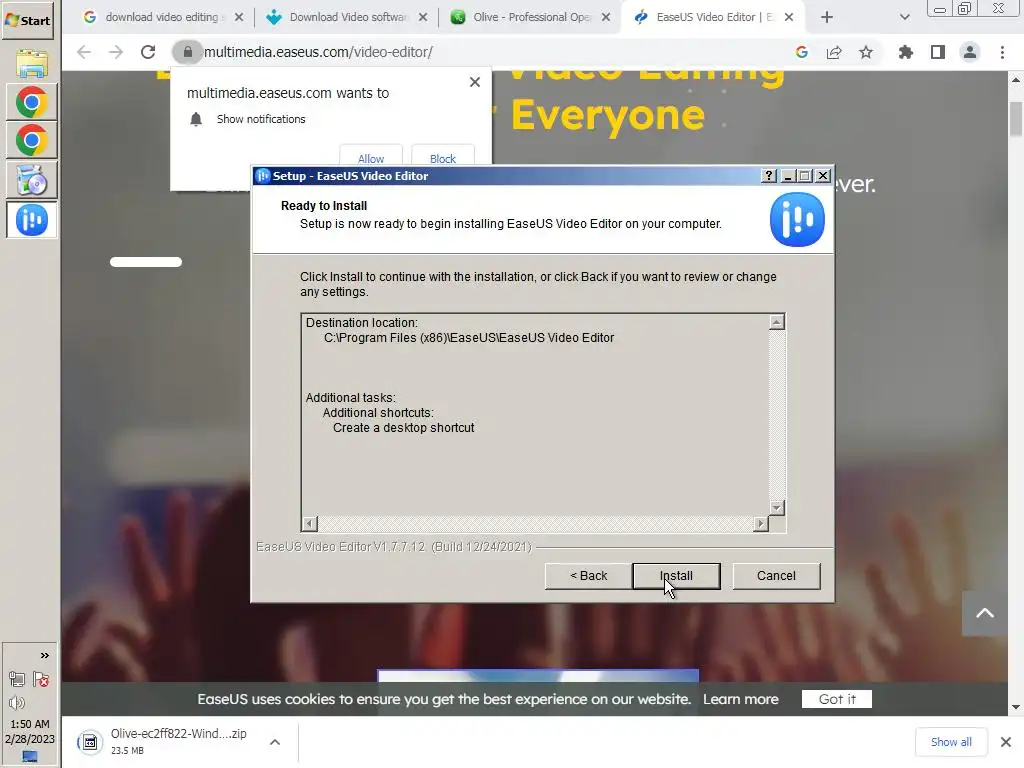Click the system clock 1:50 AM

[x=29, y=724]
